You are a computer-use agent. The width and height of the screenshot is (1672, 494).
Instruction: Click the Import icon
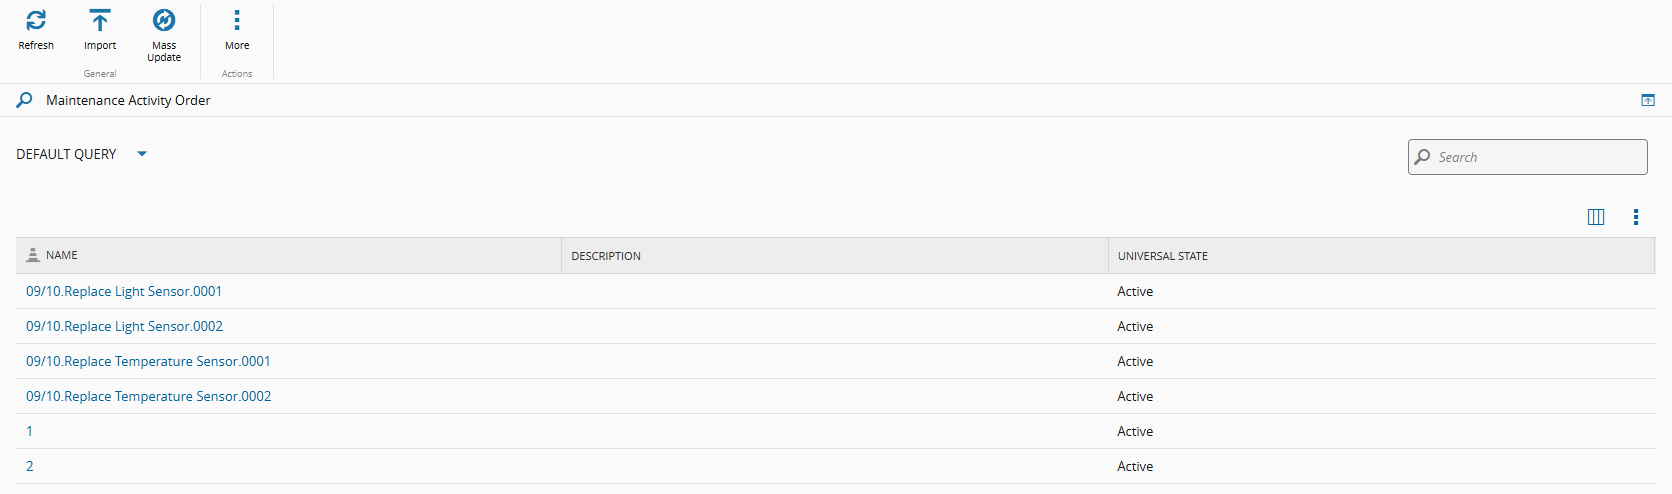pyautogui.click(x=100, y=21)
